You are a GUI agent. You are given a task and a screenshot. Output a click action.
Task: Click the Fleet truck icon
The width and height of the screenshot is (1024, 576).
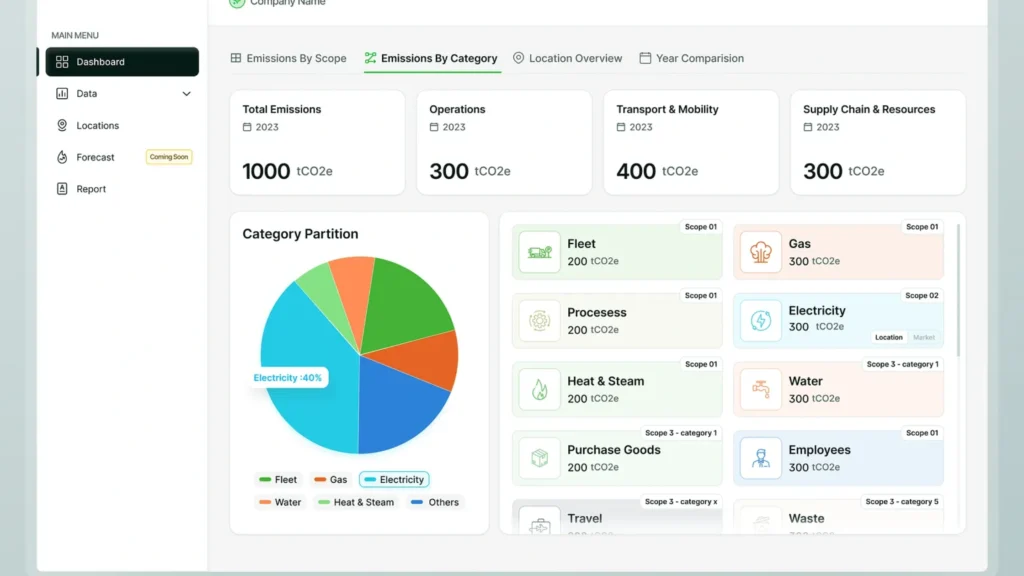(539, 252)
